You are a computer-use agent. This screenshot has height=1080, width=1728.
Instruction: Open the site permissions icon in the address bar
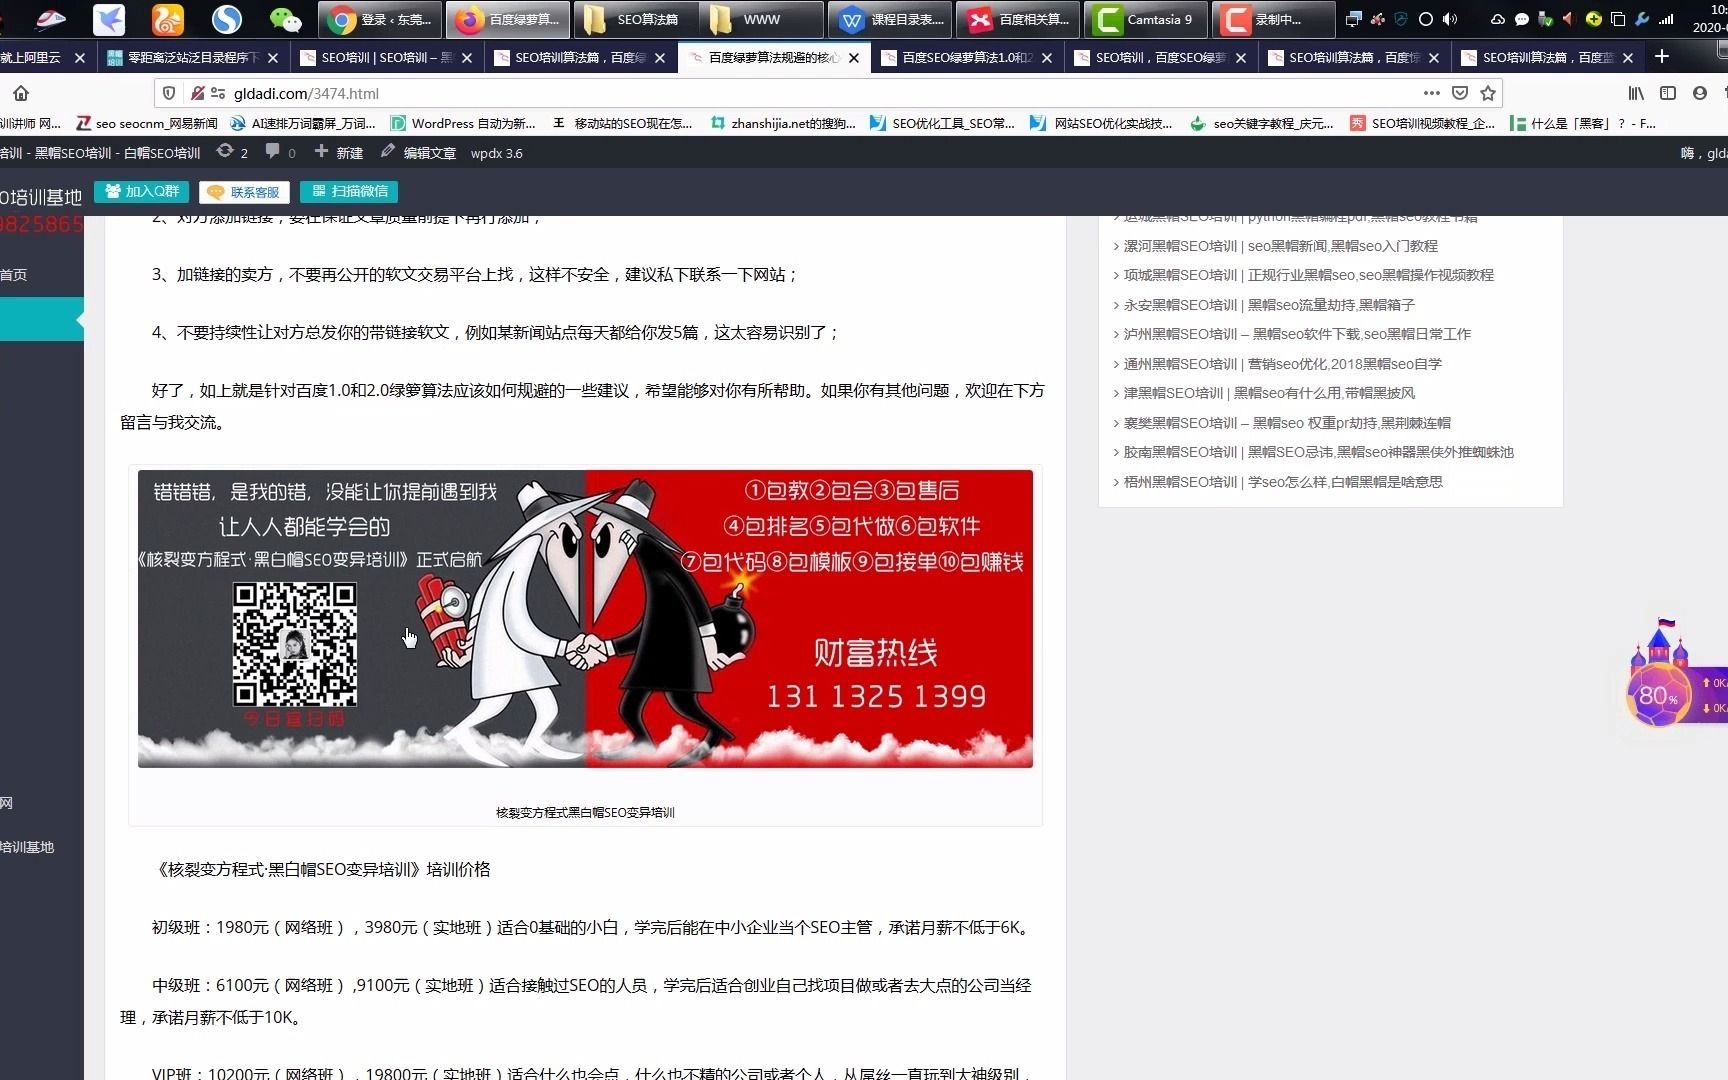tap(219, 93)
